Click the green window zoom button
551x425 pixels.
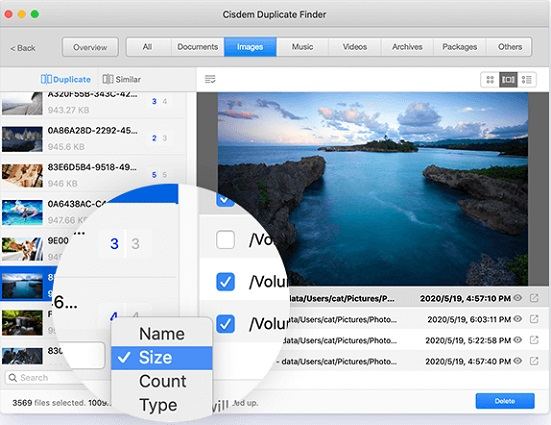pyautogui.click(x=35, y=14)
